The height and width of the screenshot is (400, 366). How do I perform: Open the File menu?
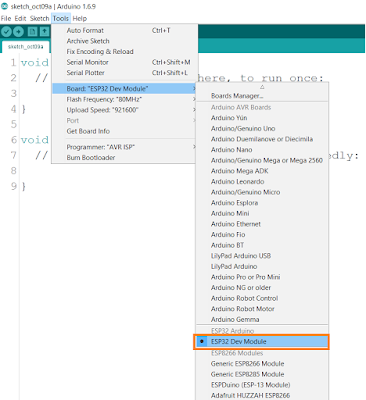6,18
